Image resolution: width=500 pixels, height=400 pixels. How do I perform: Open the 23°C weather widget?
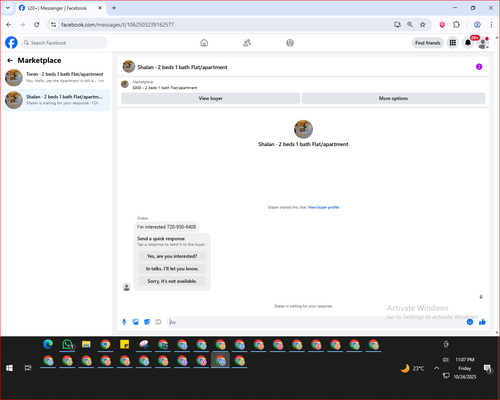(413, 368)
